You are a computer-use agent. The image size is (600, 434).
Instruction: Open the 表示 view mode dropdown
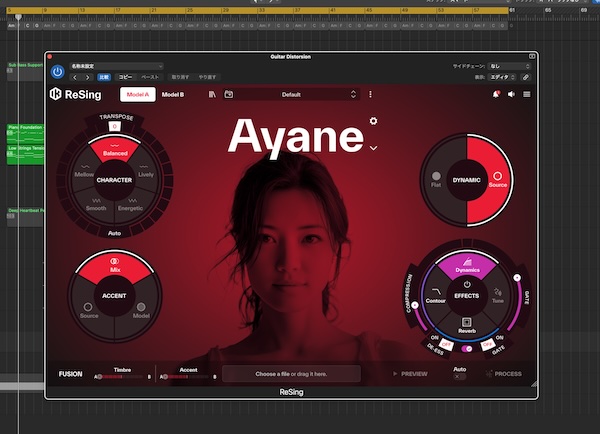[x=502, y=77]
